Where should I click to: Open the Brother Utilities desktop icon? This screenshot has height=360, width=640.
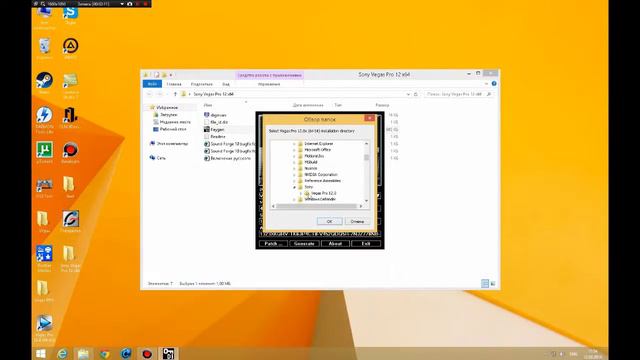[x=44, y=258]
